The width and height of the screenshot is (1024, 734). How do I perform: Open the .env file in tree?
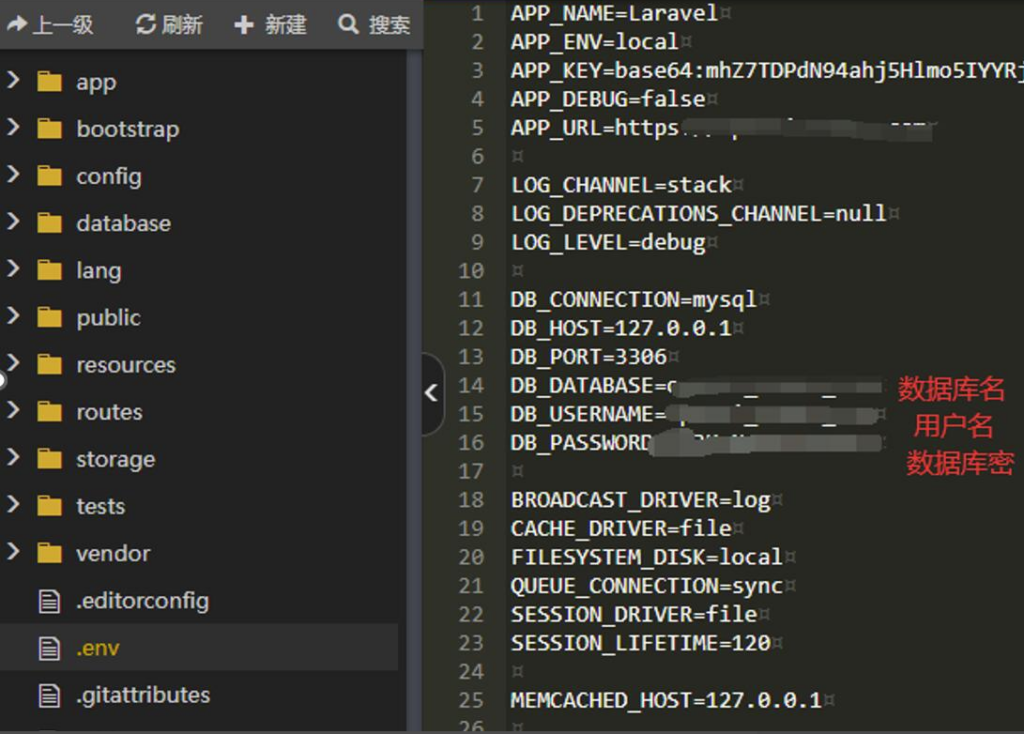(98, 648)
